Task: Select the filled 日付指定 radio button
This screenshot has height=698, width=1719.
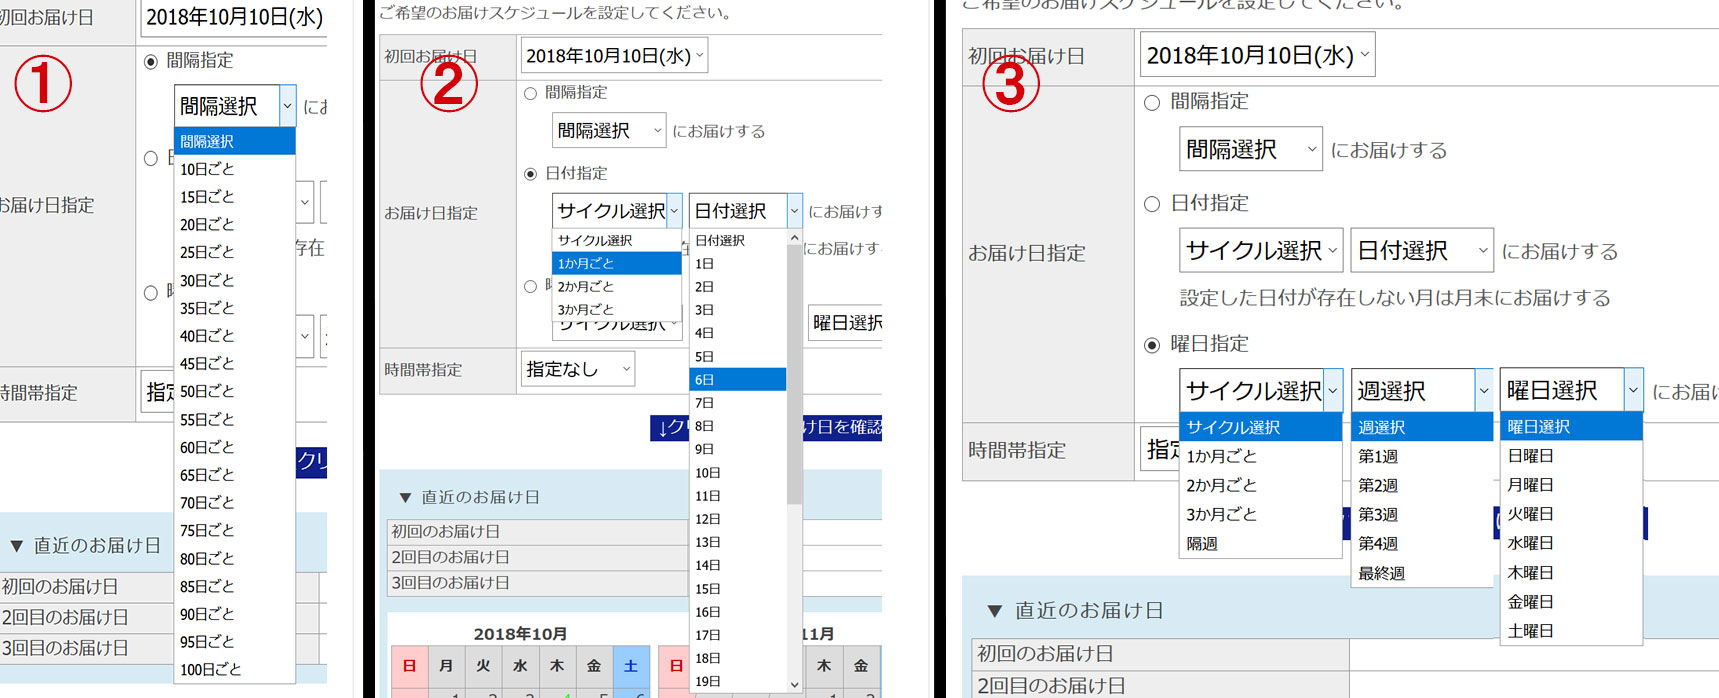Action: tap(531, 174)
